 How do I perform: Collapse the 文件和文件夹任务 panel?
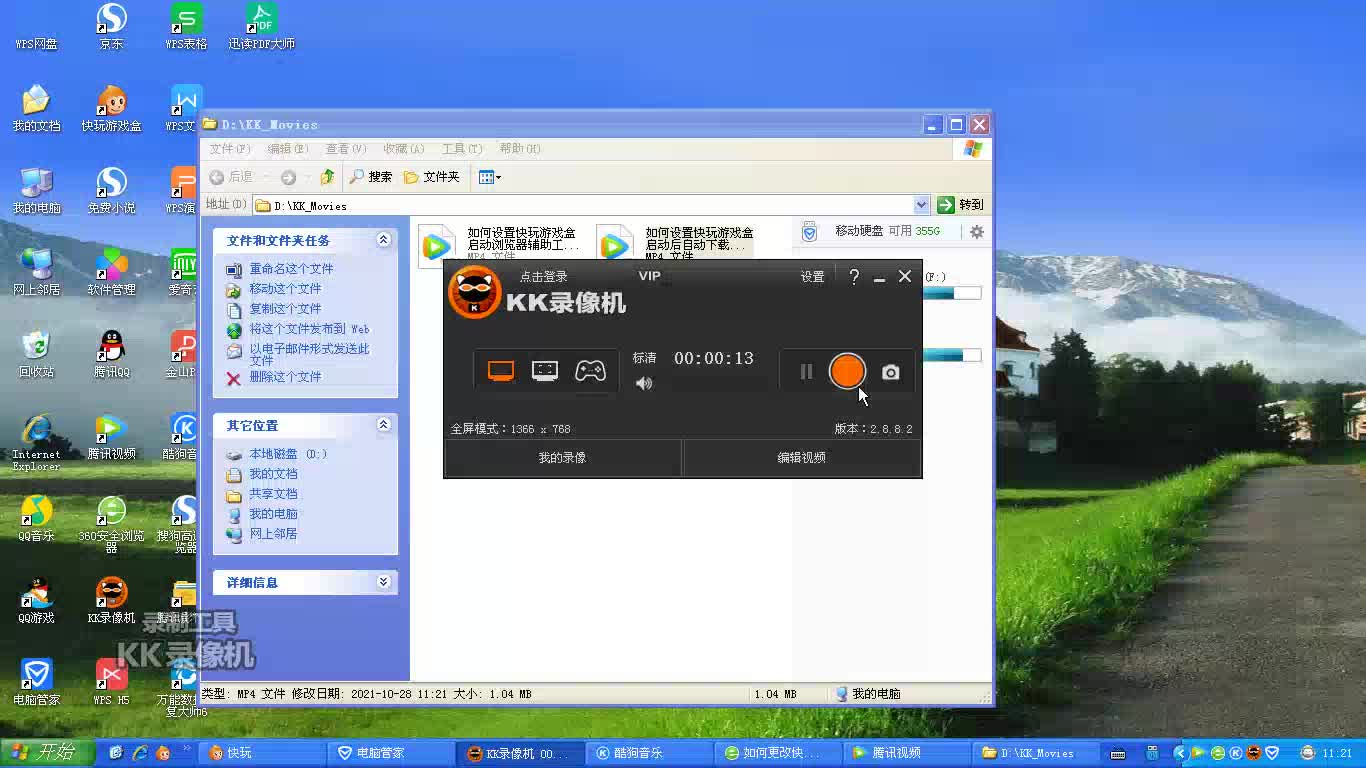[x=383, y=240]
